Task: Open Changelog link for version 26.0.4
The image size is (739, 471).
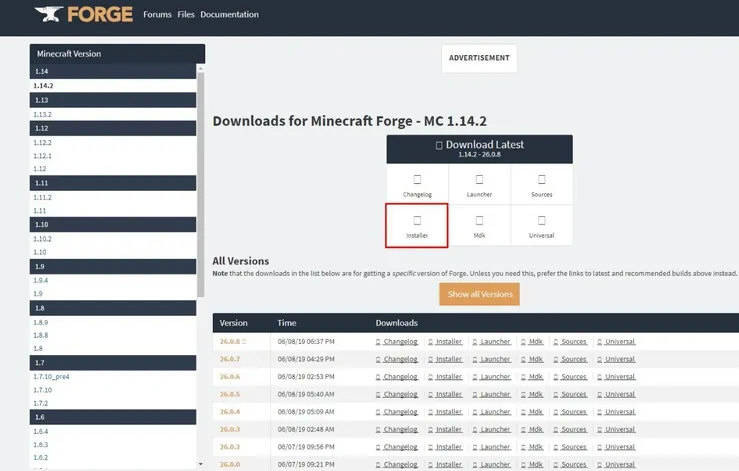Action: pos(400,412)
